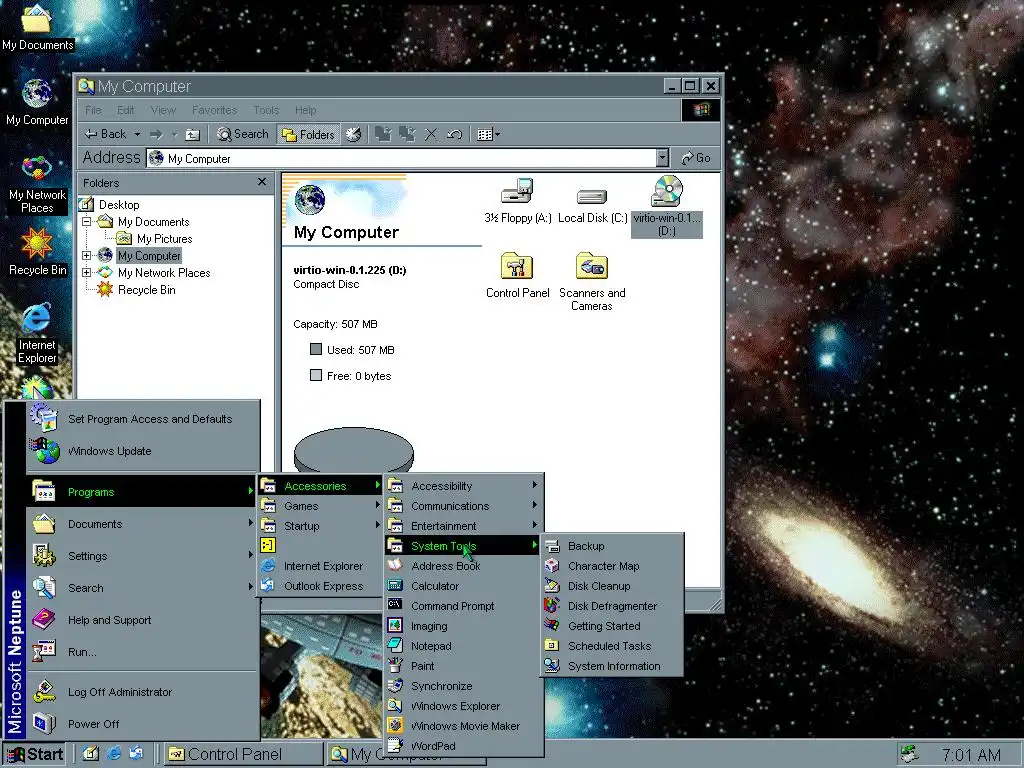Open the Help menu
This screenshot has width=1024, height=768.
click(x=305, y=110)
